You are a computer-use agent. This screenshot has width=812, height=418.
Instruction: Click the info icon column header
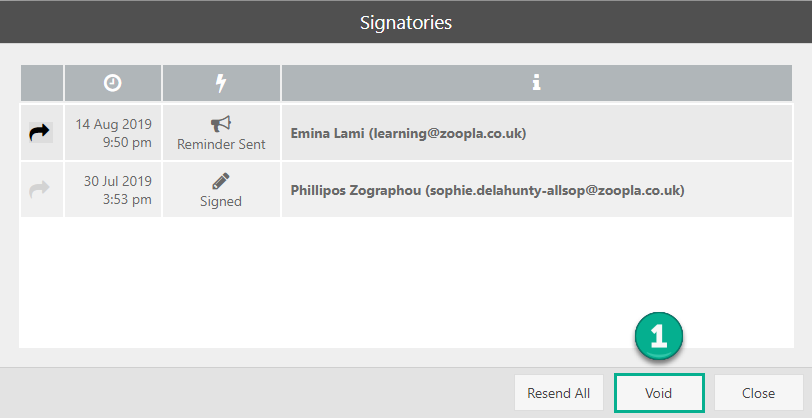click(537, 84)
